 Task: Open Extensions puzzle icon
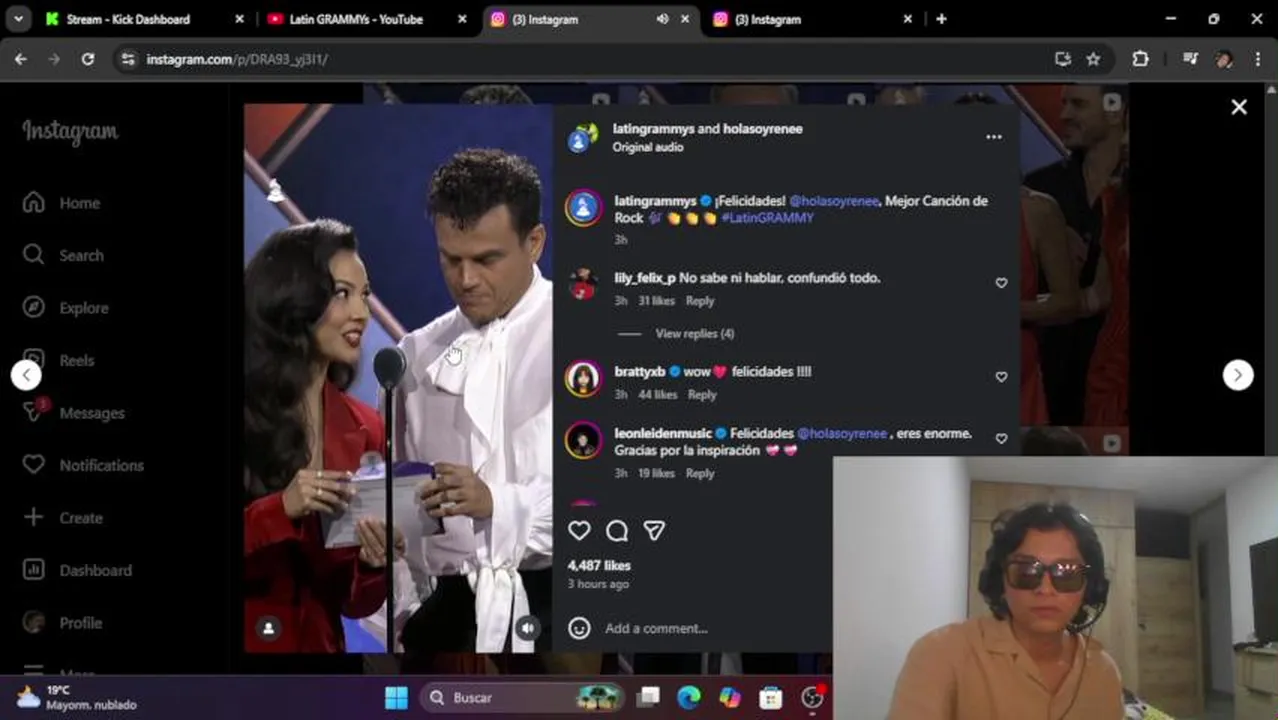coord(1140,59)
